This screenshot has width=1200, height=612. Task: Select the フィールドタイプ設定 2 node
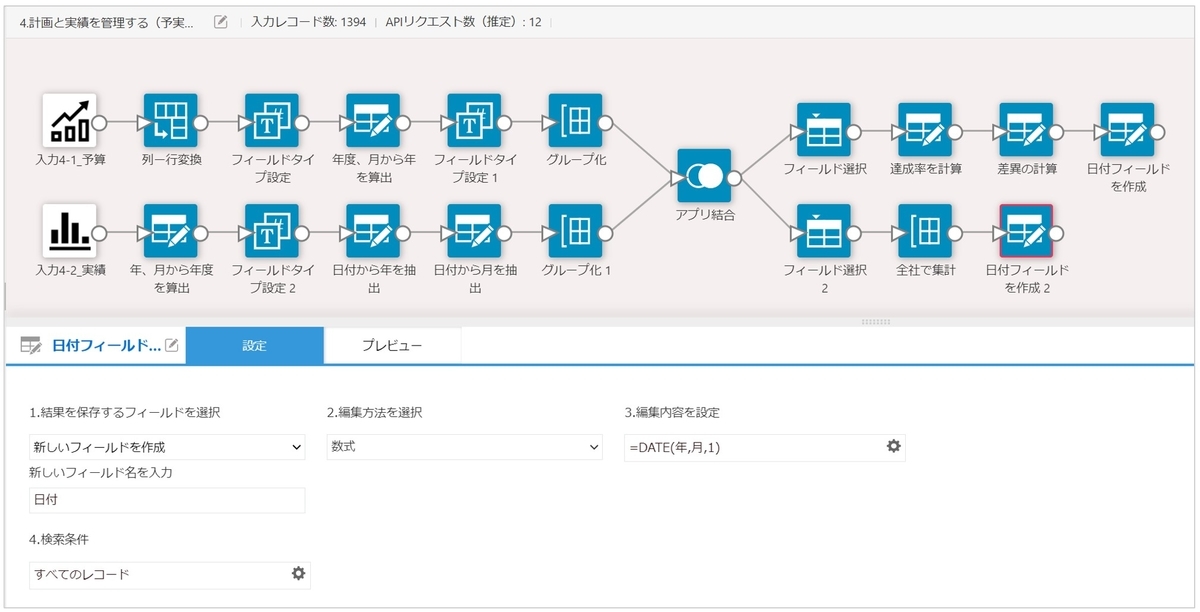click(271, 230)
